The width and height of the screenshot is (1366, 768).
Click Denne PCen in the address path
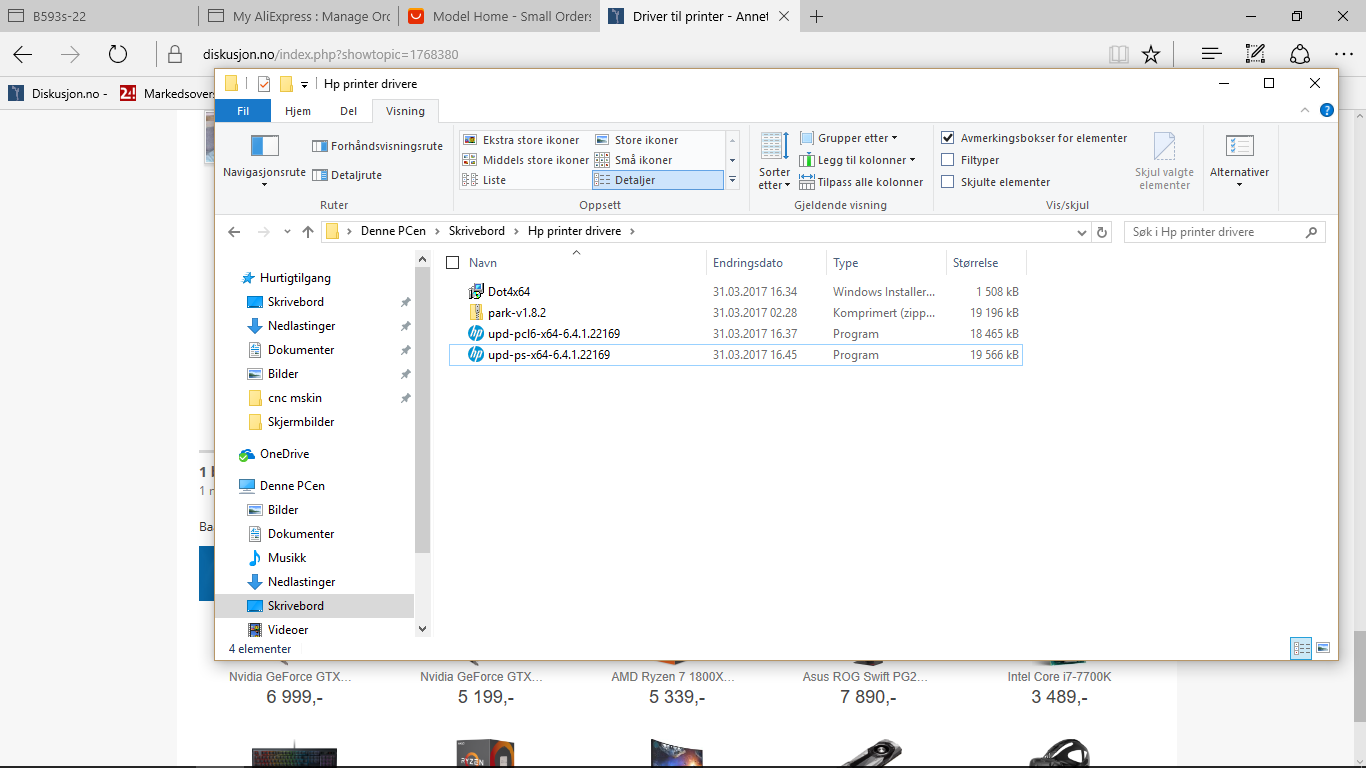392,231
